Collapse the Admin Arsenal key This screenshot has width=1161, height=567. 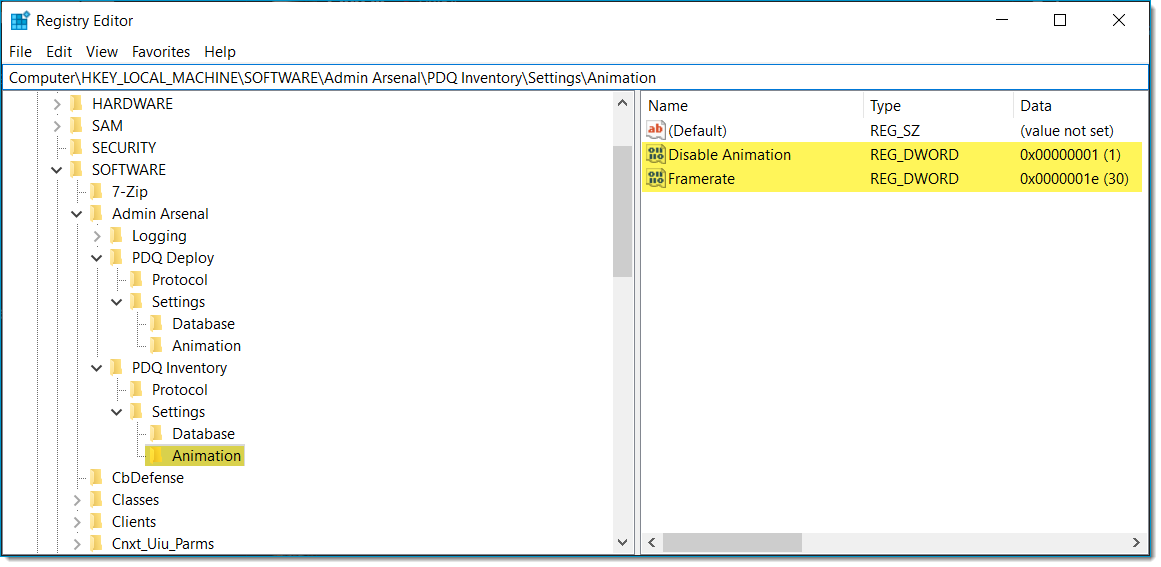77,215
